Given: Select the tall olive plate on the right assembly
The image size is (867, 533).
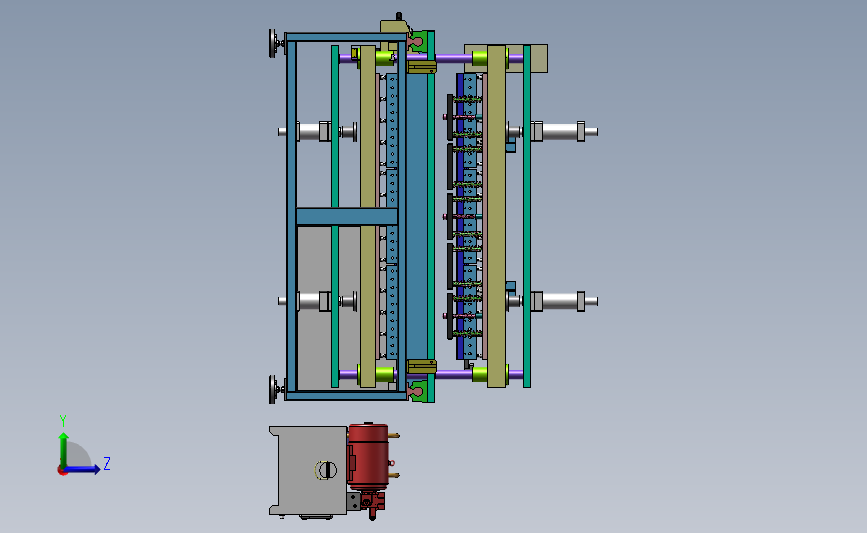Looking at the screenshot, I should coord(496,216).
